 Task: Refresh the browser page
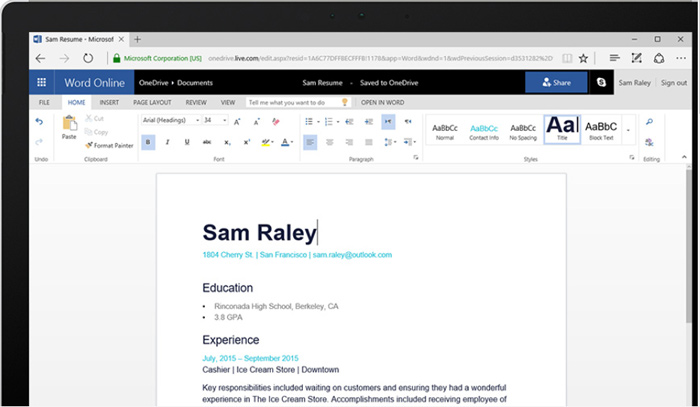(88, 58)
